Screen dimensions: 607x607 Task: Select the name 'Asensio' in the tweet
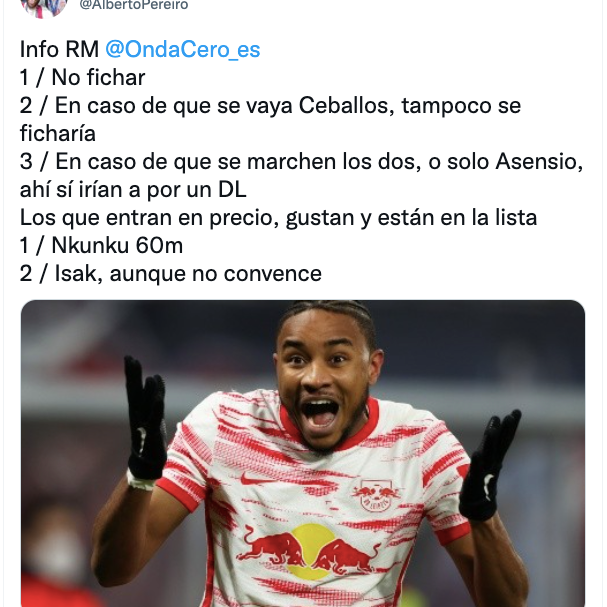539,162
